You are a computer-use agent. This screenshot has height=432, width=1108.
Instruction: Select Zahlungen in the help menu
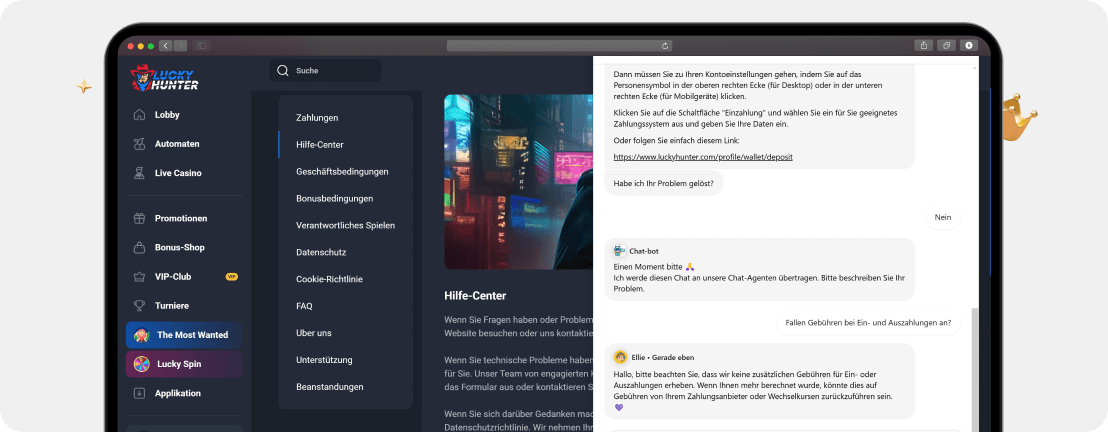(317, 118)
